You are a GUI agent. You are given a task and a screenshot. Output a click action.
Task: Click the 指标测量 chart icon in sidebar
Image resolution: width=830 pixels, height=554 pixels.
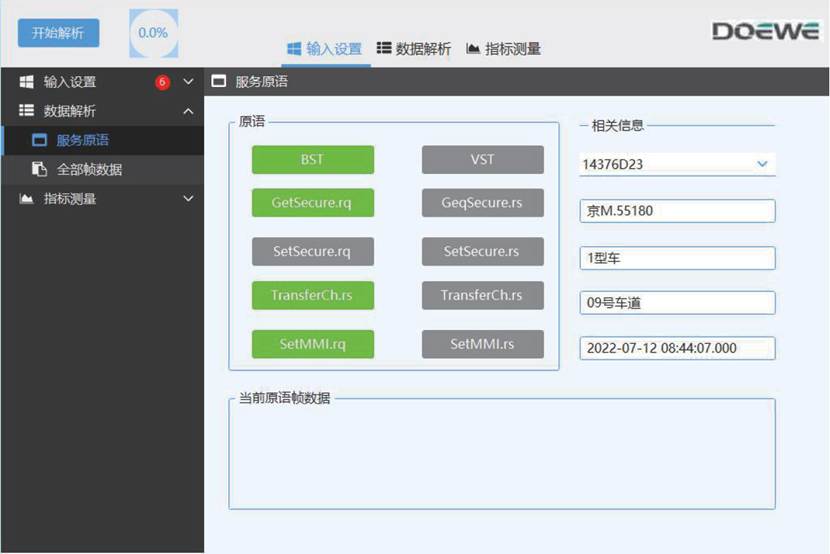pyautogui.click(x=27, y=199)
